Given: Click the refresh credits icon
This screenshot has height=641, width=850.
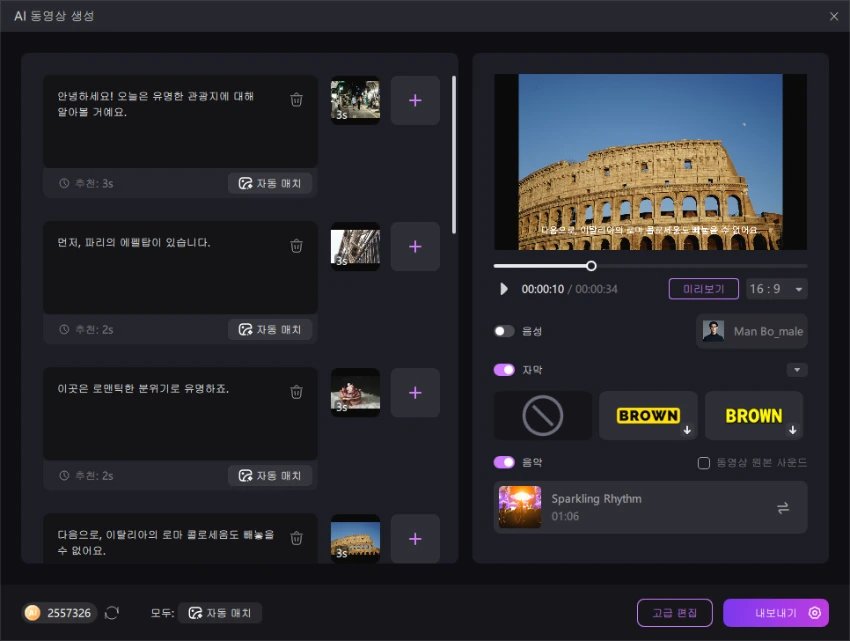Looking at the screenshot, I should [x=112, y=613].
